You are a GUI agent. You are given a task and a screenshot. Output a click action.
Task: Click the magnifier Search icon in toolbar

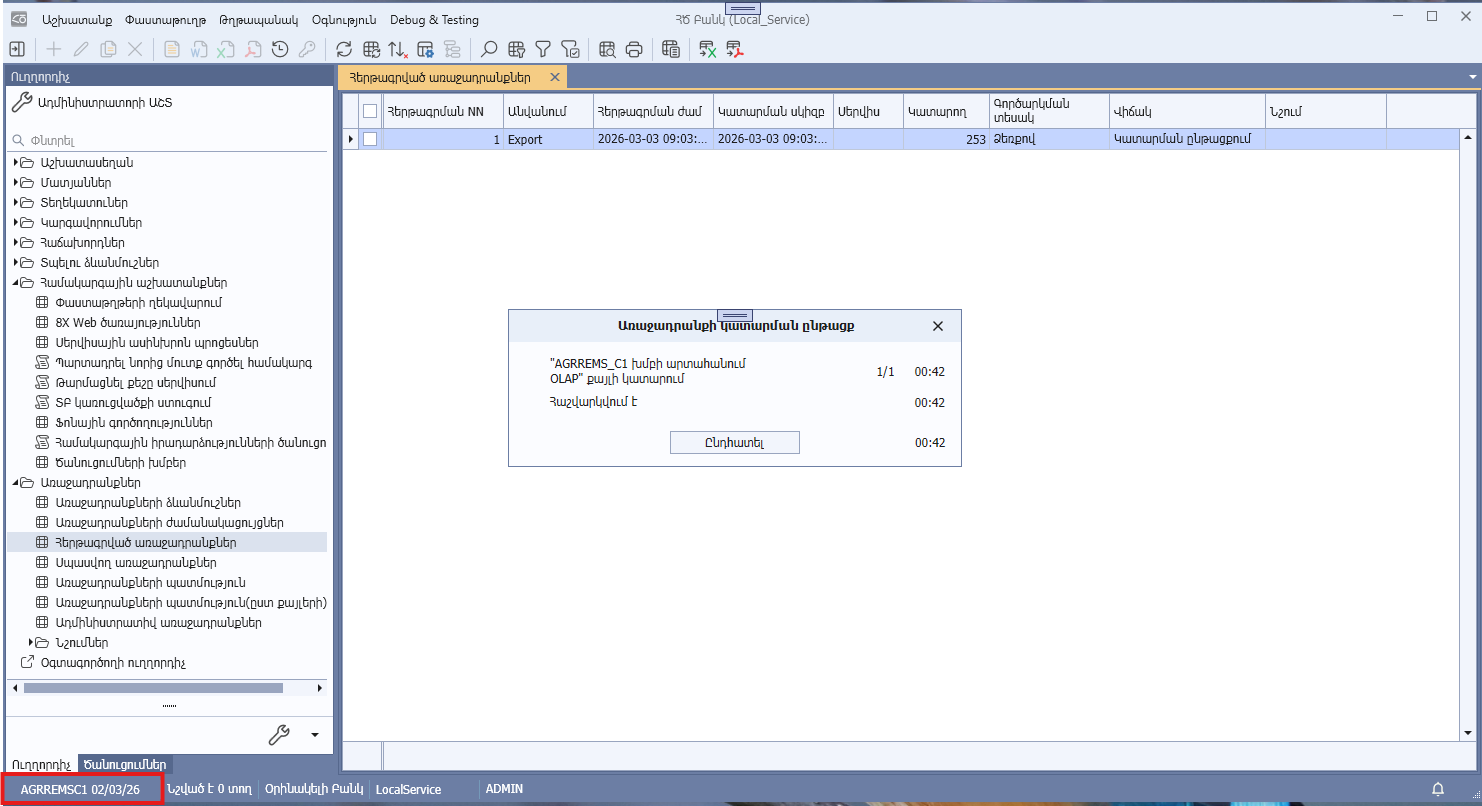click(489, 49)
